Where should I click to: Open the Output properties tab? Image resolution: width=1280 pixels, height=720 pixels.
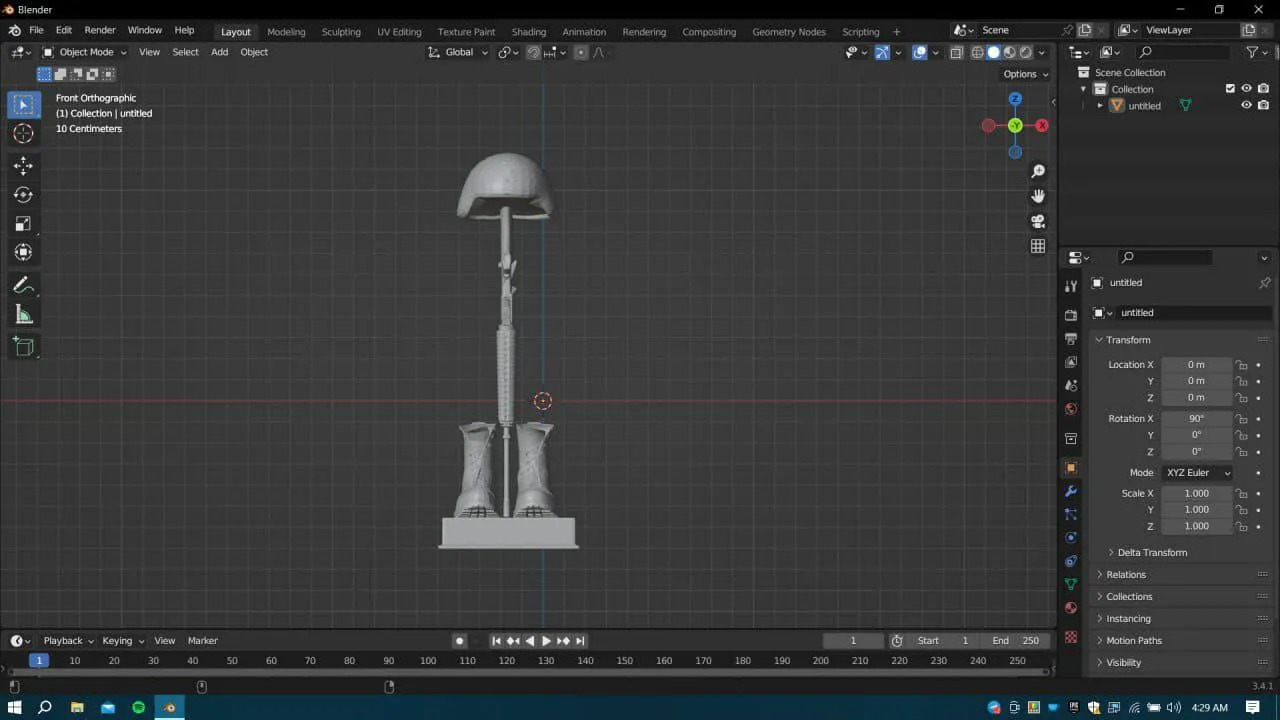coord(1071,339)
